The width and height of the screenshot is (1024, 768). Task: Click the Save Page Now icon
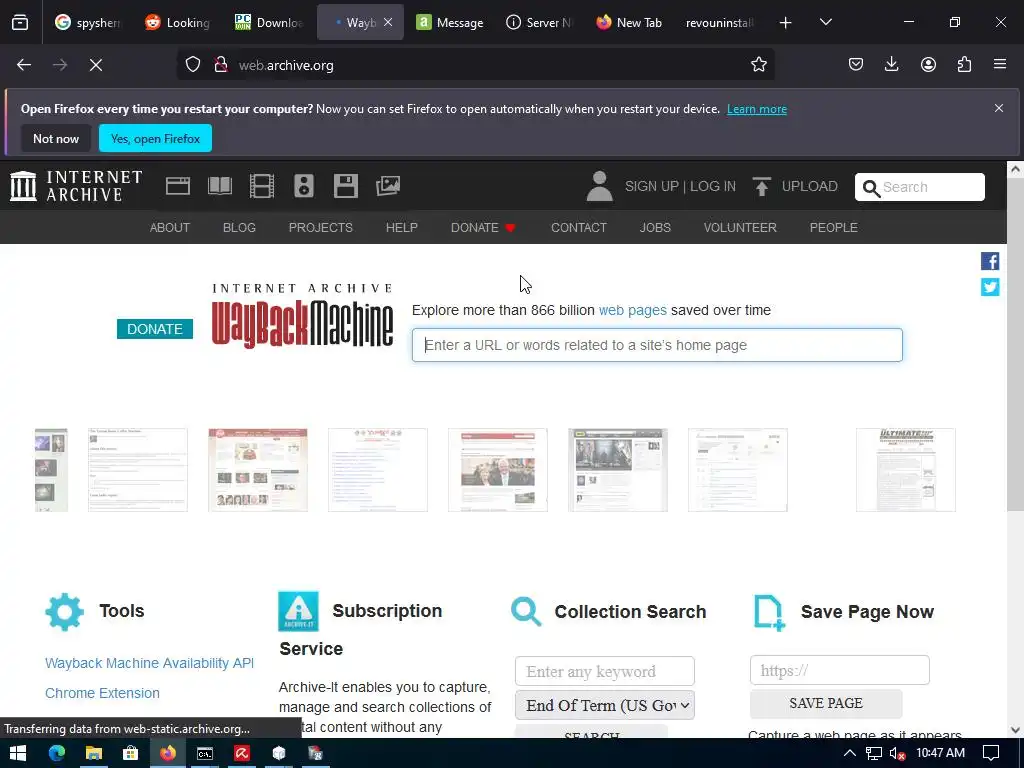pos(769,613)
